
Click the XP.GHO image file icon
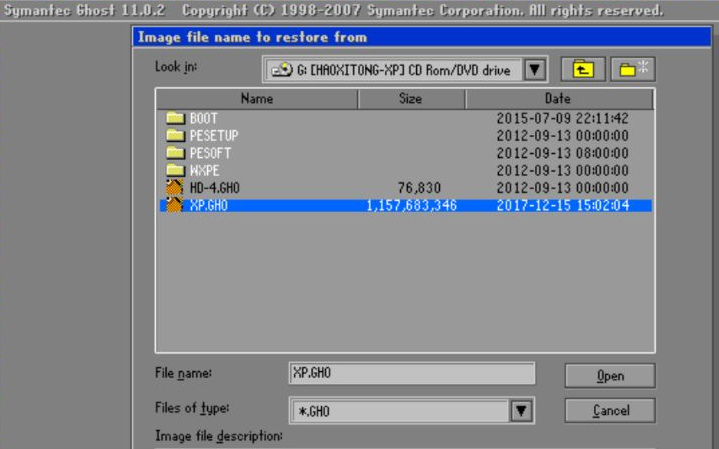175,205
